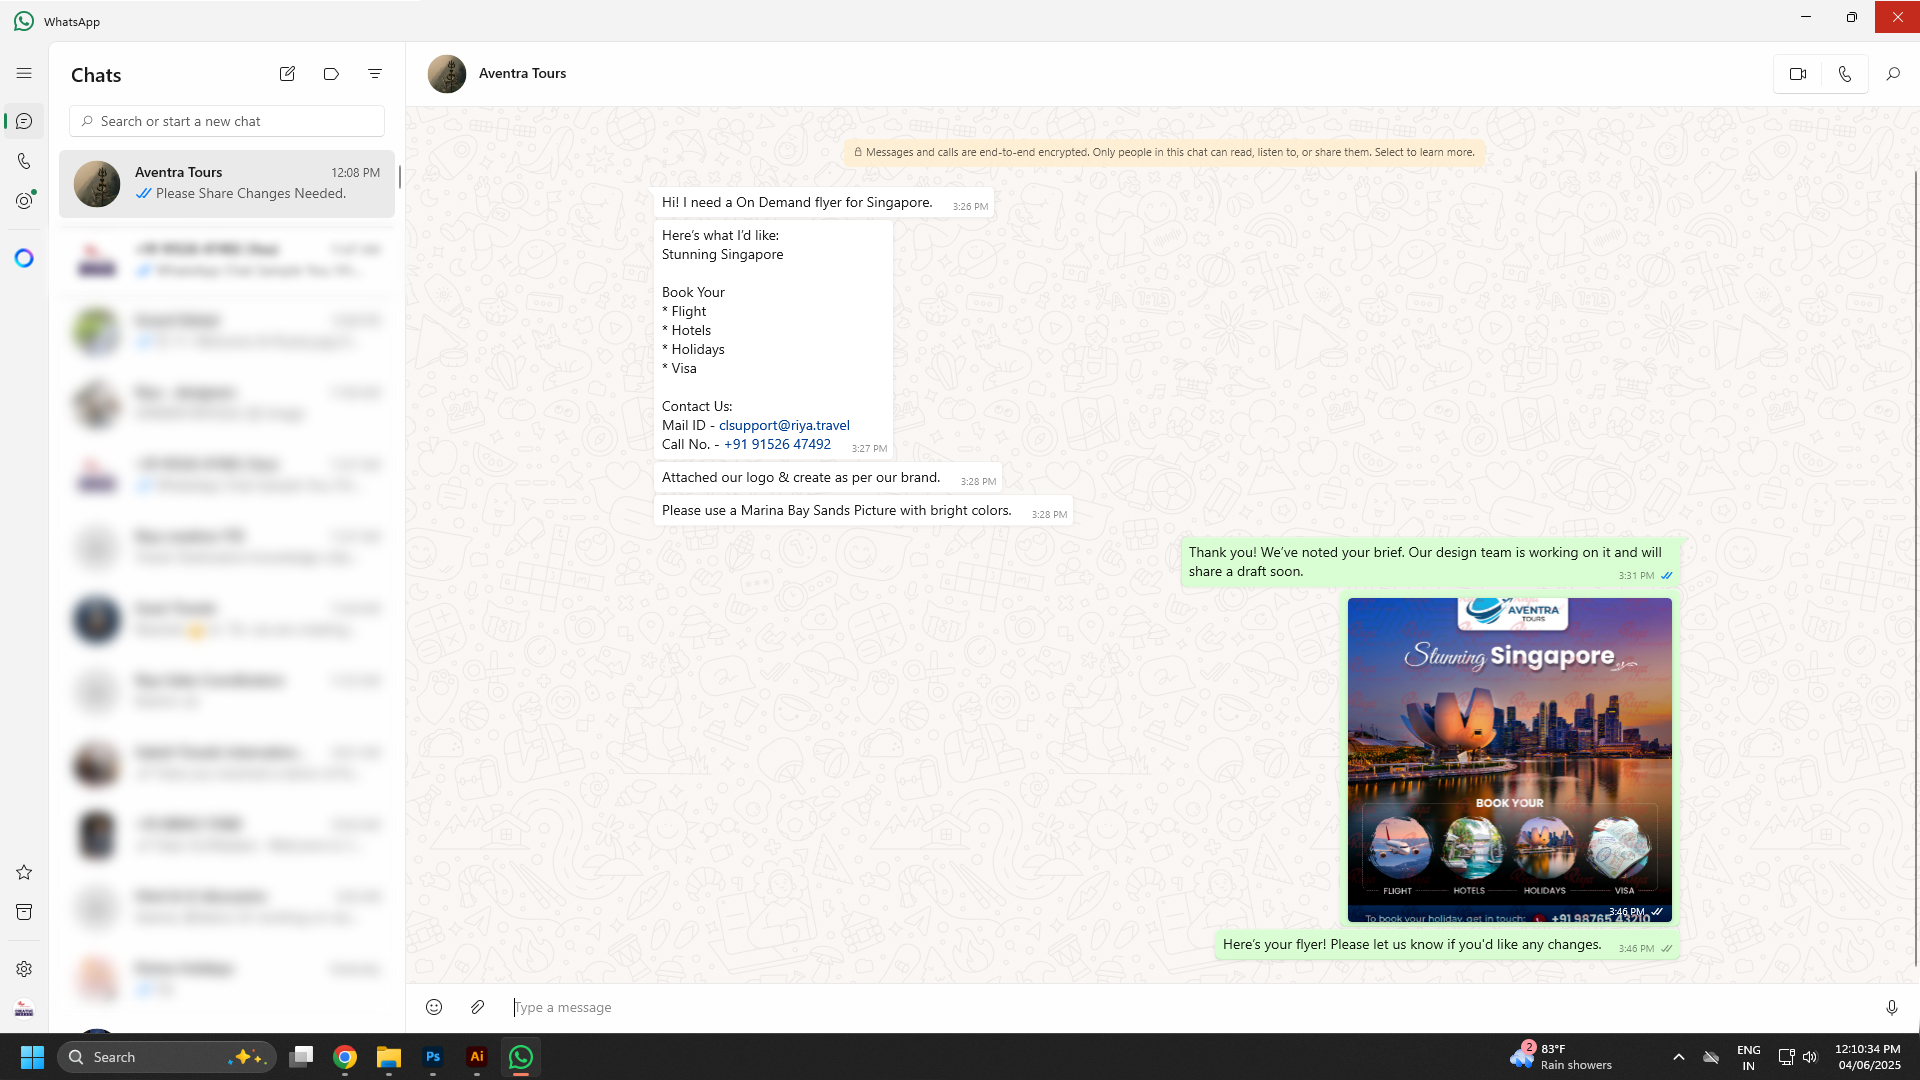Image resolution: width=1920 pixels, height=1080 pixels.
Task: Click the chat conversation scrollbar
Action: pos(1916,568)
